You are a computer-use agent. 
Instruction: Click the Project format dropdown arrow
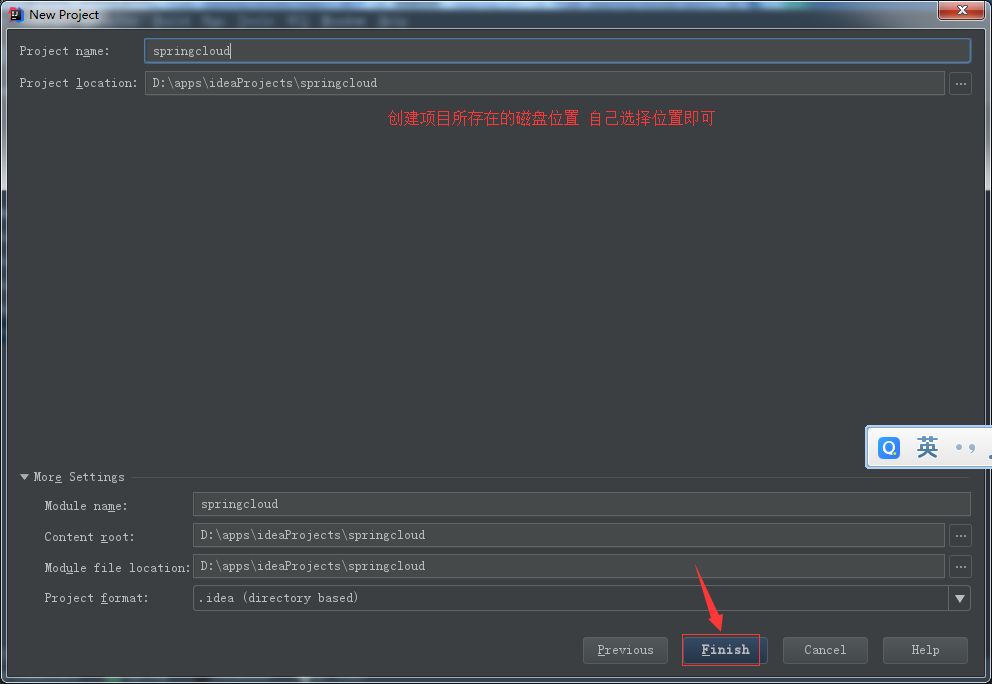(960, 599)
